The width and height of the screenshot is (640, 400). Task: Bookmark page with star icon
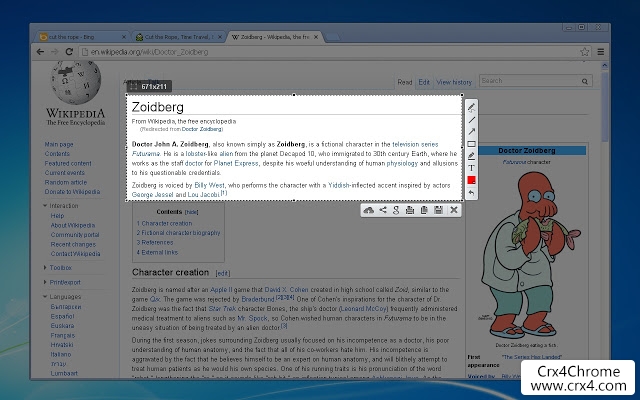(x=584, y=52)
